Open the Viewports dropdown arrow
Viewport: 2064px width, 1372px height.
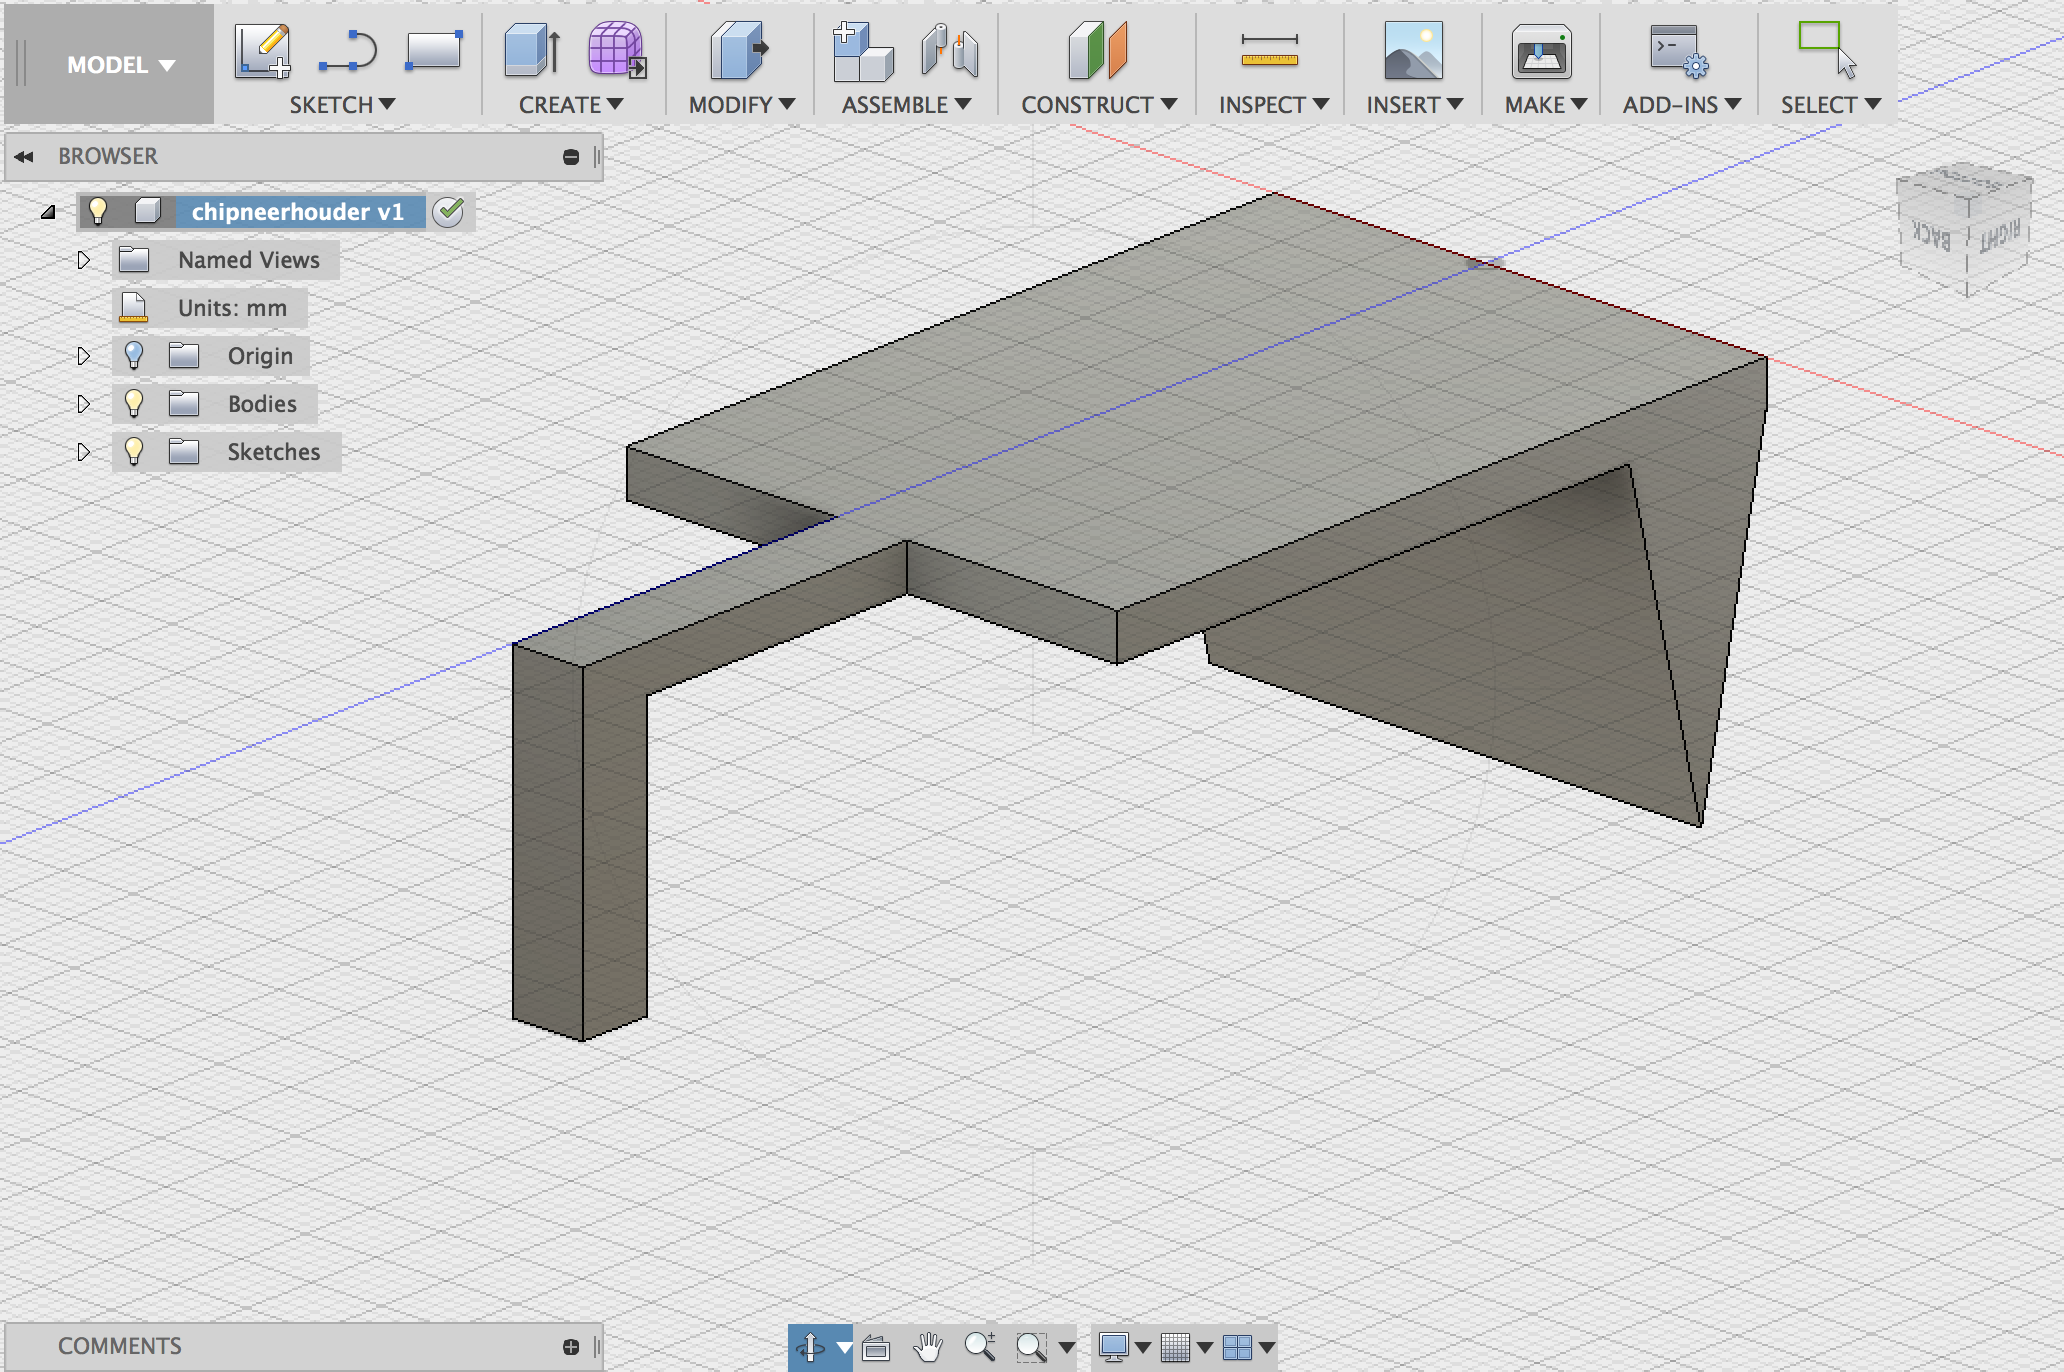pyautogui.click(x=1267, y=1348)
